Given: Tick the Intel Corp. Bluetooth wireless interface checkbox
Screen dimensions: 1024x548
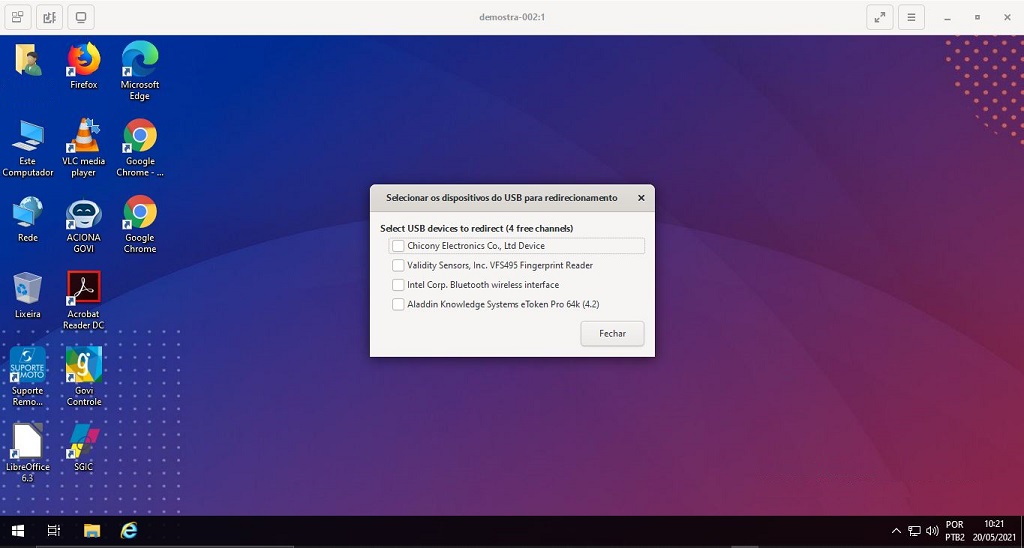Looking at the screenshot, I should click(x=398, y=285).
